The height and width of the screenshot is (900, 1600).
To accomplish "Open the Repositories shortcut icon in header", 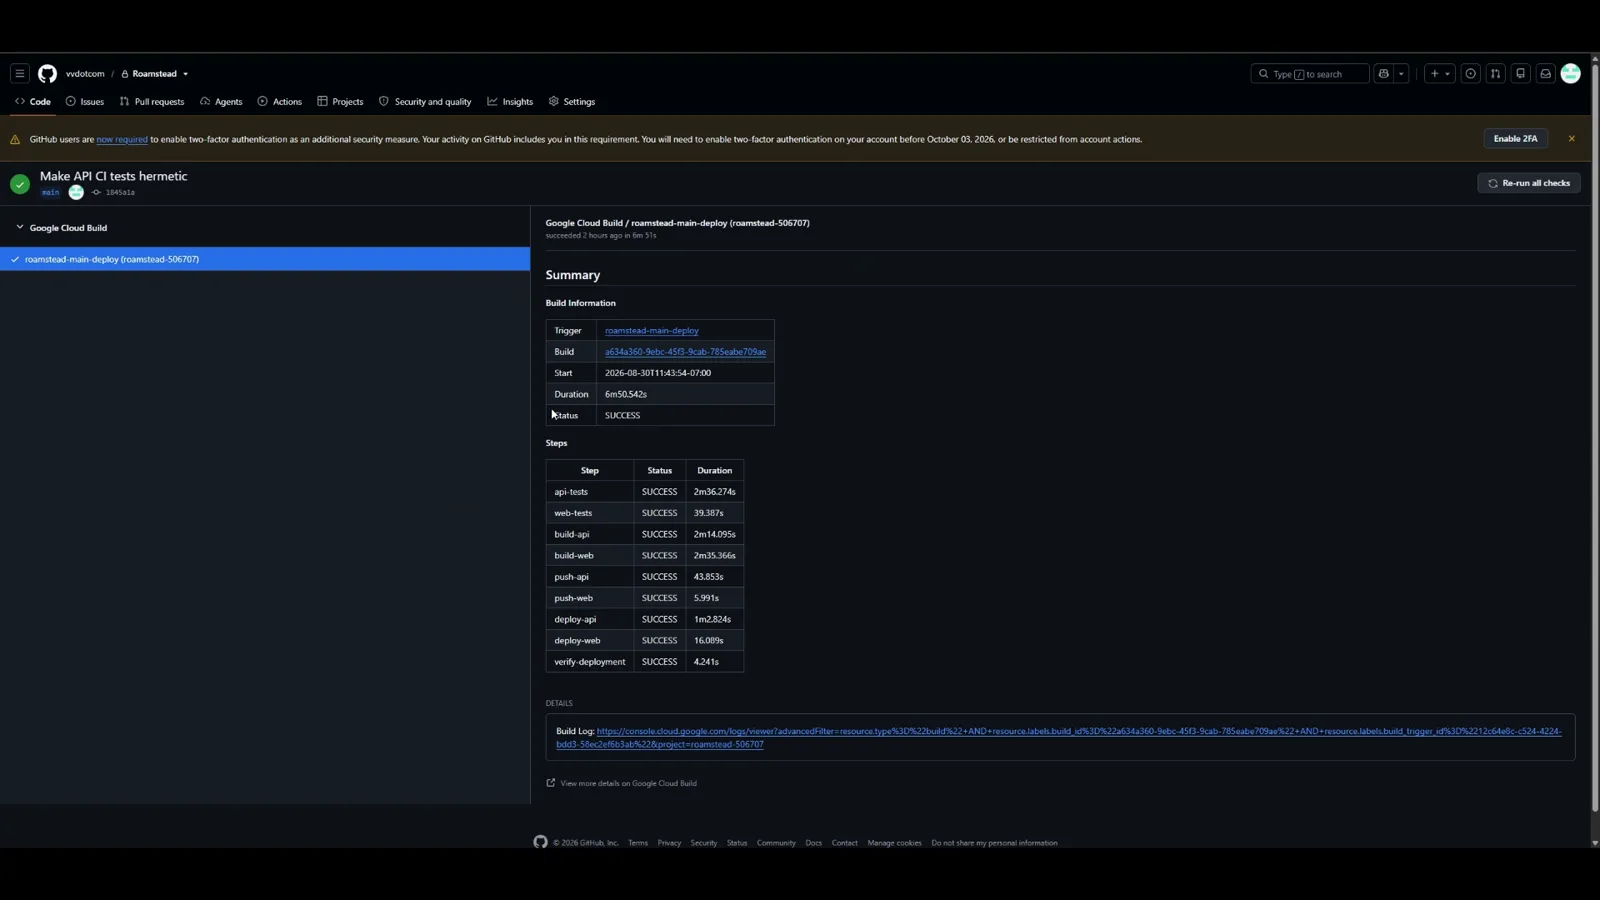I will 1521,74.
